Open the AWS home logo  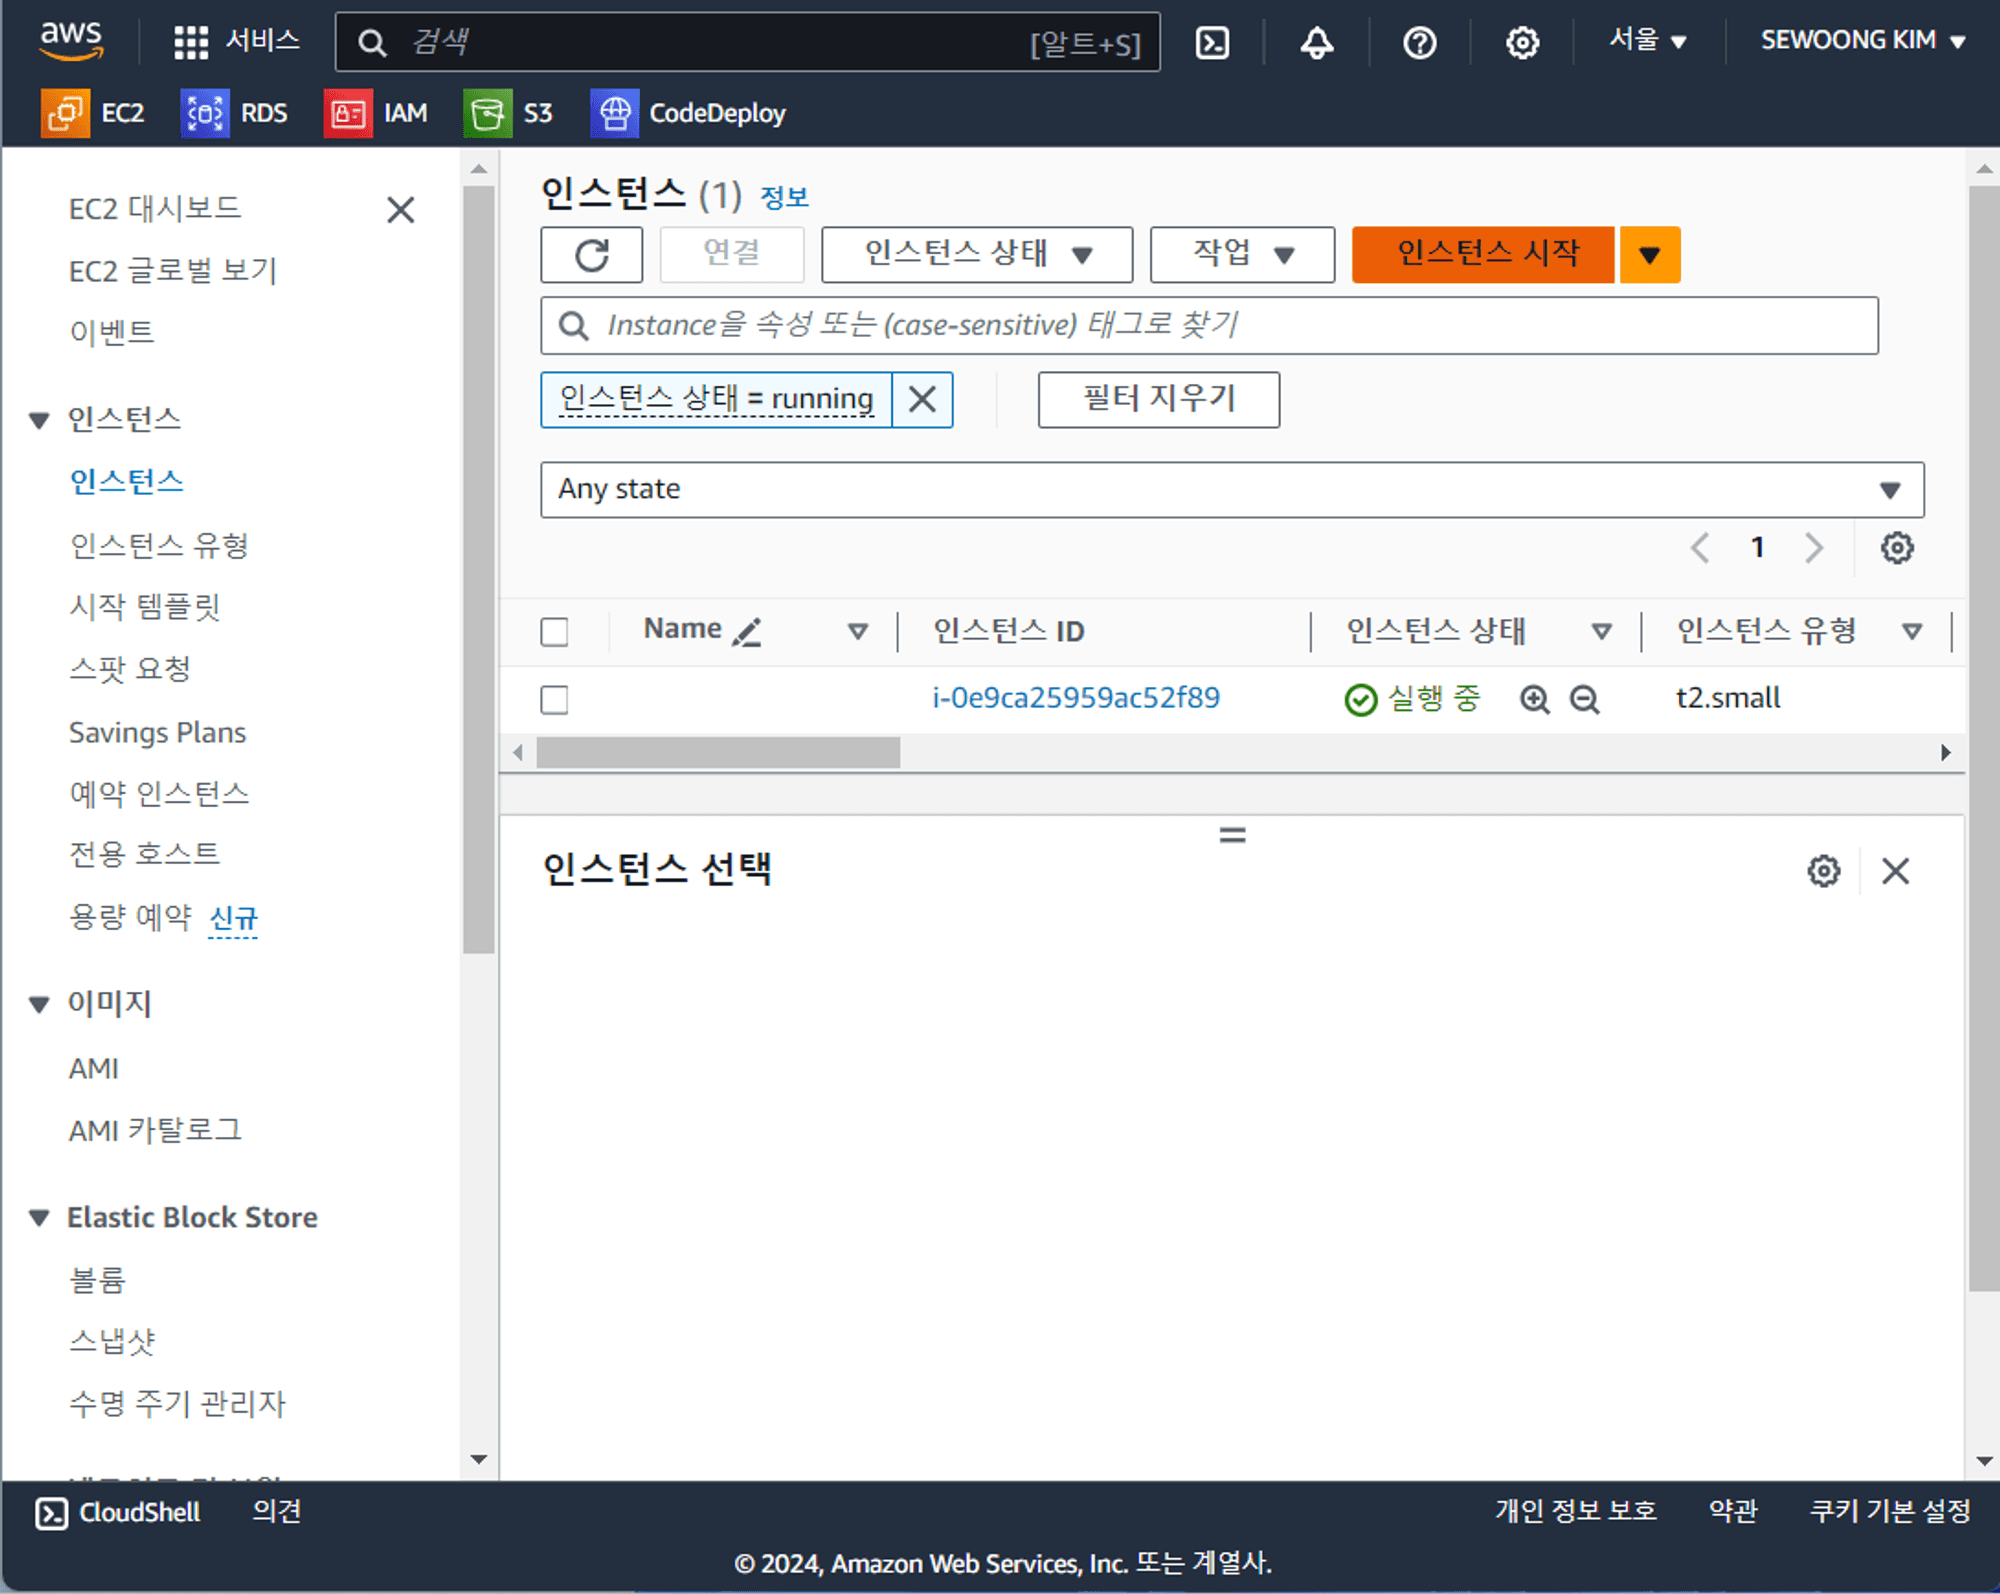click(71, 40)
